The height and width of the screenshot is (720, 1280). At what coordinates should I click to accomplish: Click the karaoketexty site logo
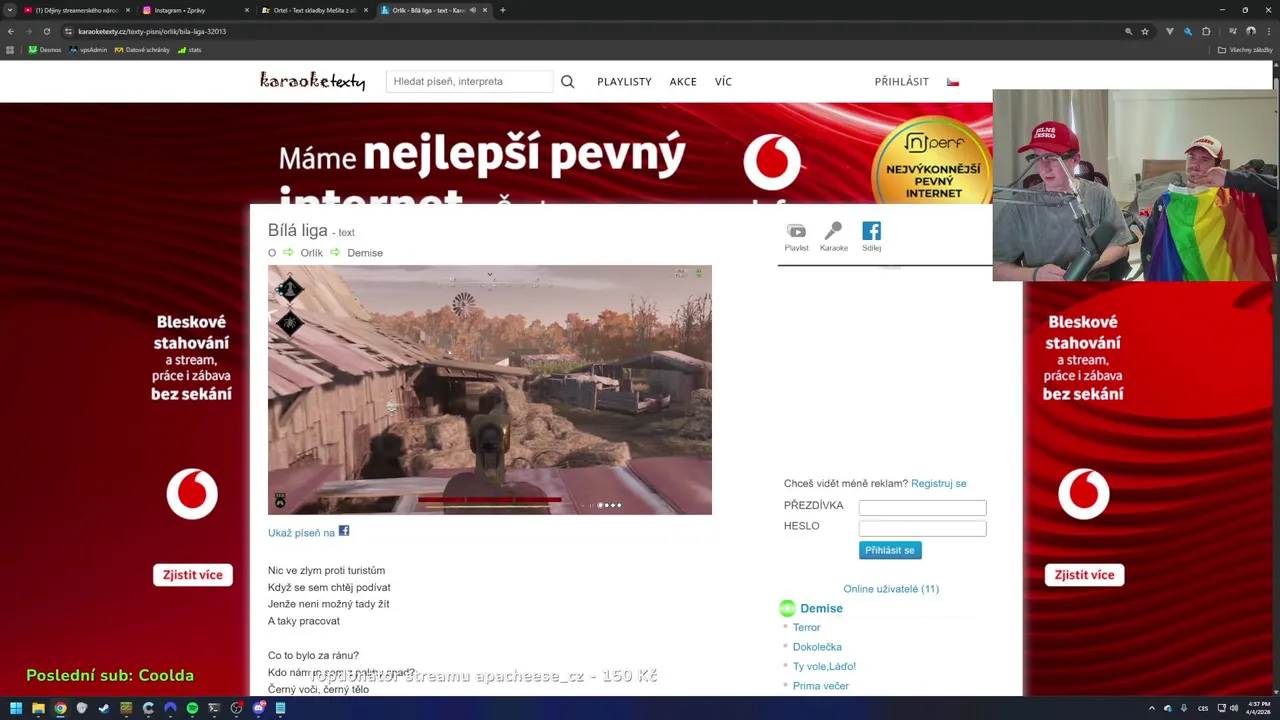click(312, 81)
